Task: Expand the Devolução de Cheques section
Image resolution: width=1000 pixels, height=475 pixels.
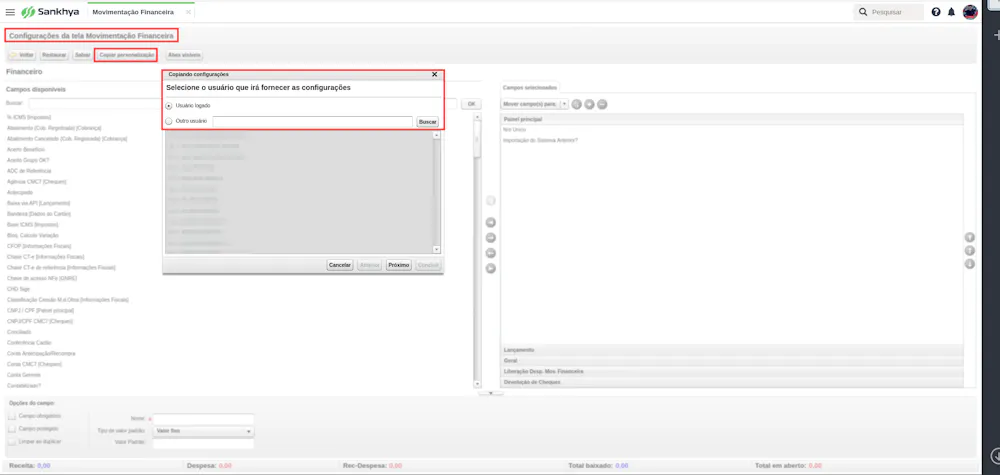Action: coord(732,382)
